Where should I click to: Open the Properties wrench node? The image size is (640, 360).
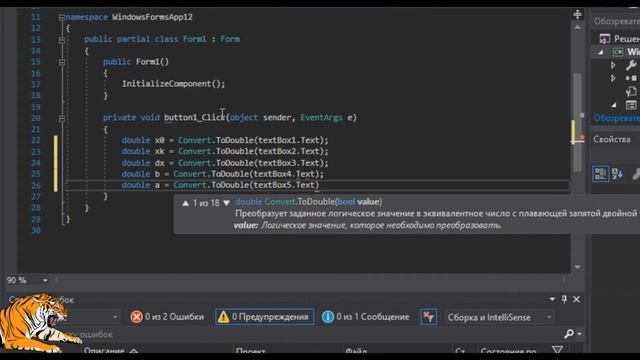[x=631, y=65]
